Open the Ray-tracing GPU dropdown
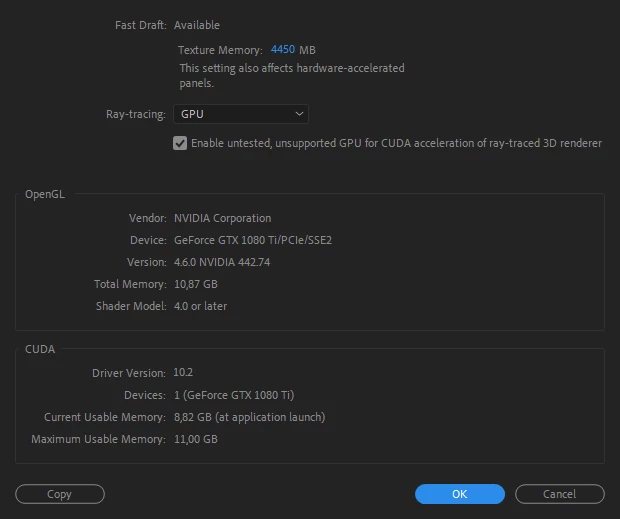 (x=241, y=114)
